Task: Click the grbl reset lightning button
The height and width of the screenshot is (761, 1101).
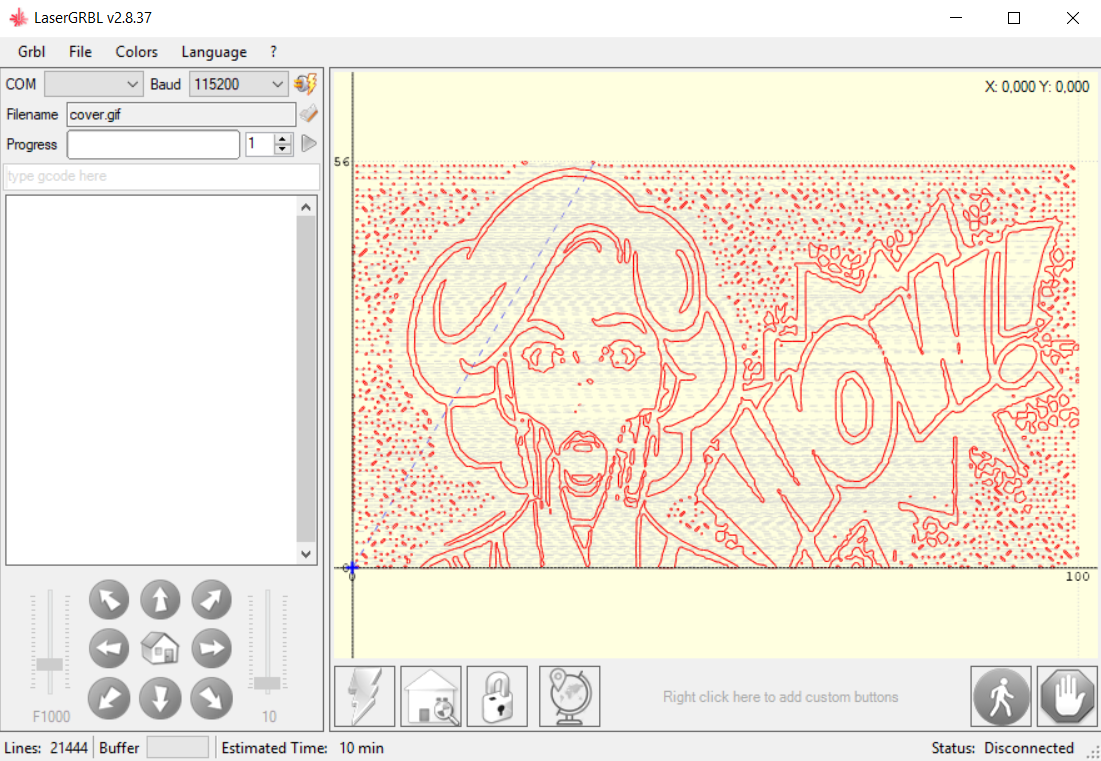Action: [x=364, y=696]
